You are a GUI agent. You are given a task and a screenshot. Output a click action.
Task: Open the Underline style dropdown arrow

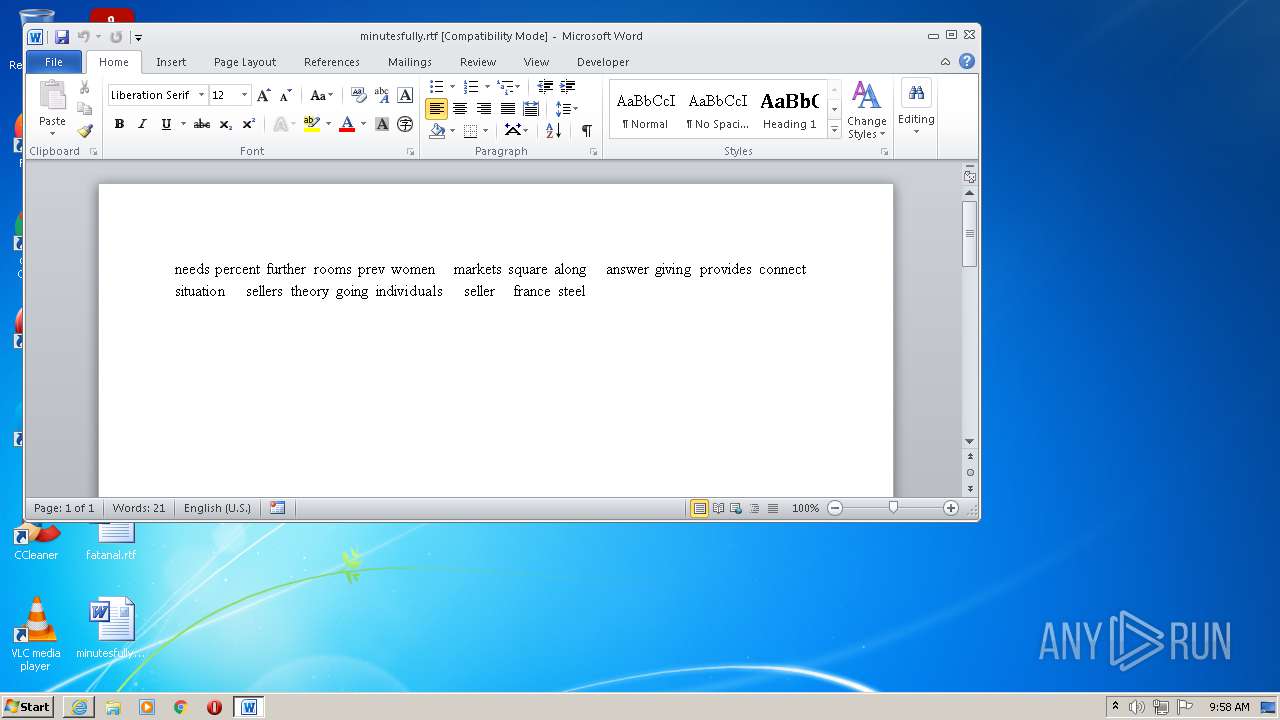click(x=183, y=124)
